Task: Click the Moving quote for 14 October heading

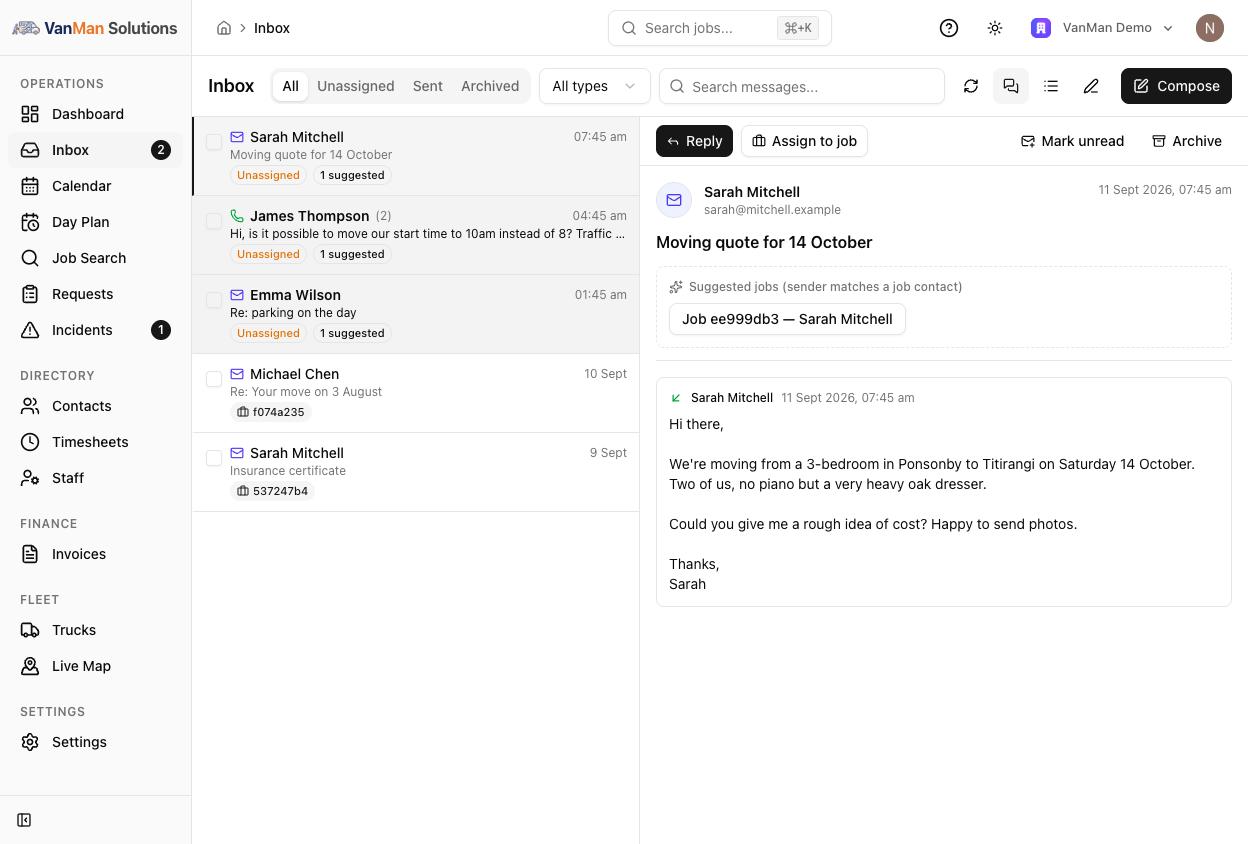Action: 764,242
